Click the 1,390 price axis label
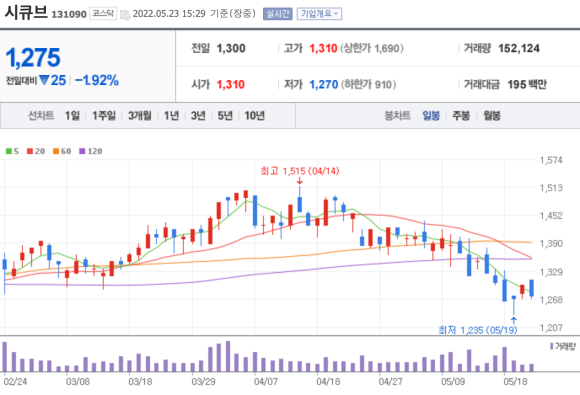Image resolution: width=580 pixels, height=395 pixels. [x=551, y=243]
